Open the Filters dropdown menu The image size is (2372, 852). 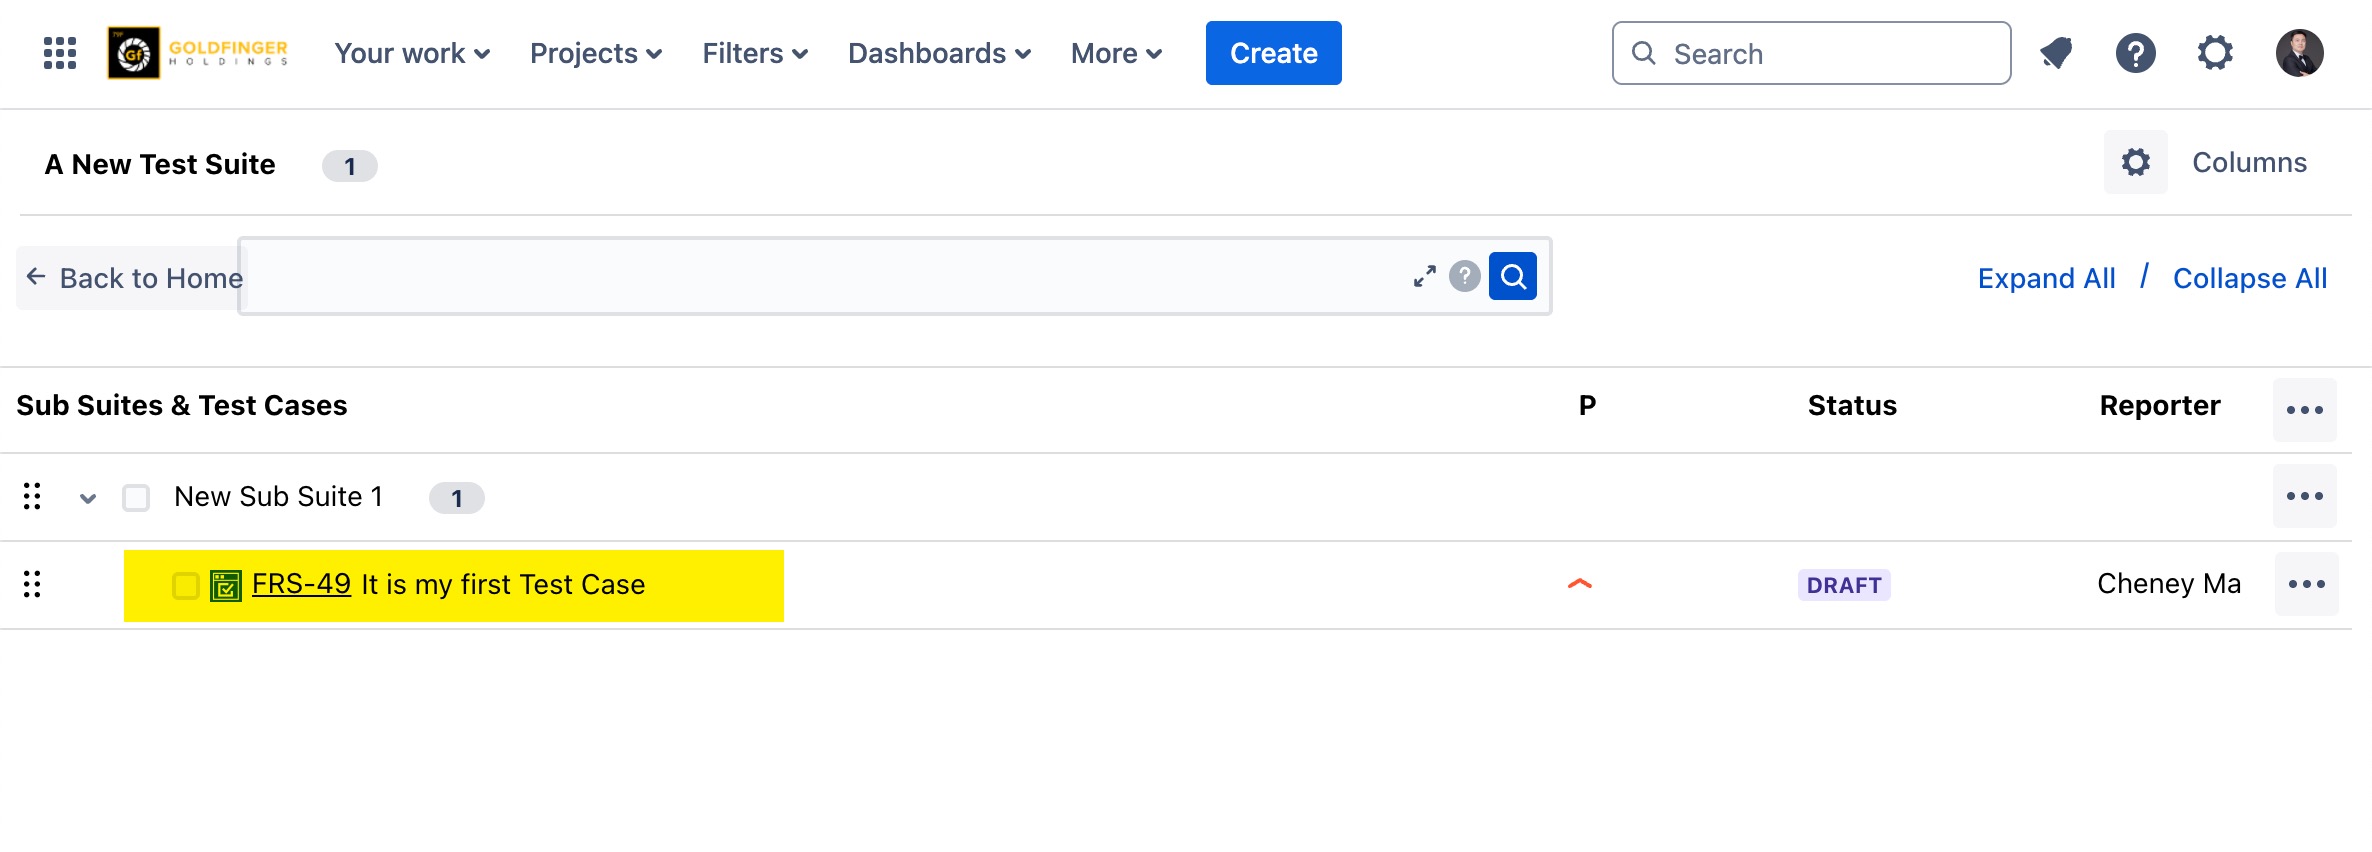pos(755,53)
